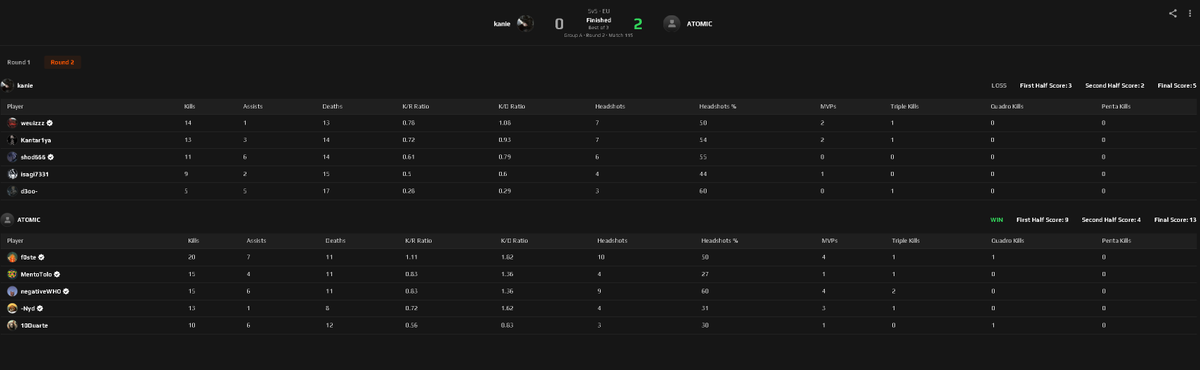Click K/D Ratio header in ATOMIC table
The width and height of the screenshot is (1200, 370).
tap(513, 240)
